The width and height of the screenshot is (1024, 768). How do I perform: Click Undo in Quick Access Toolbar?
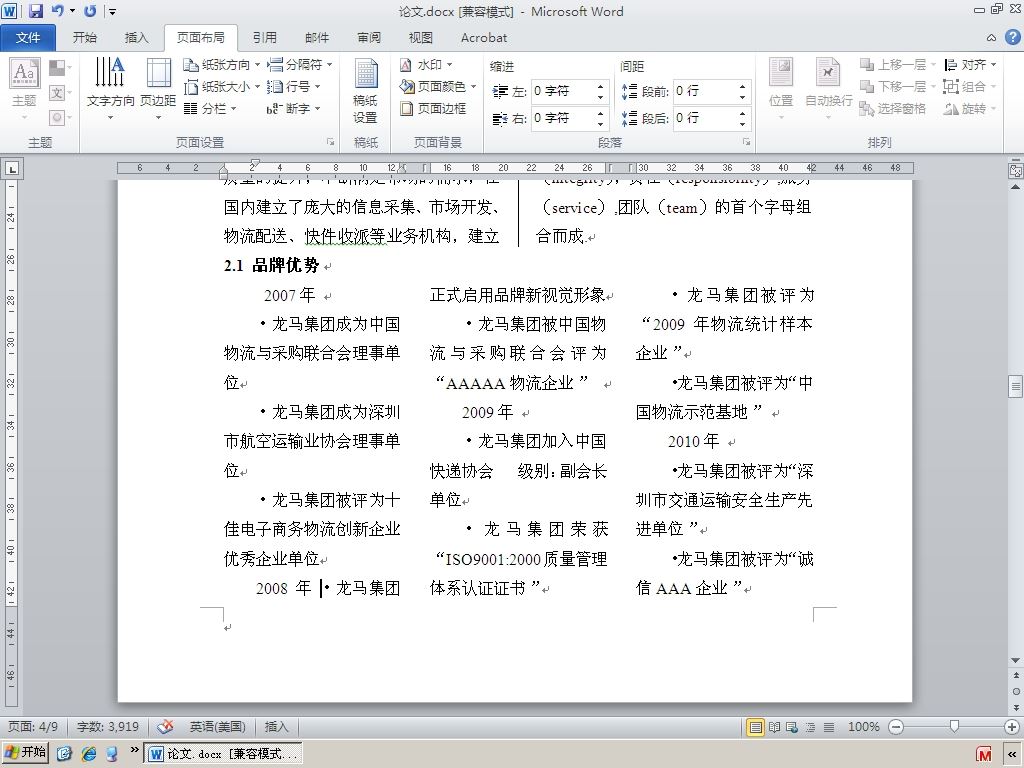[58, 10]
